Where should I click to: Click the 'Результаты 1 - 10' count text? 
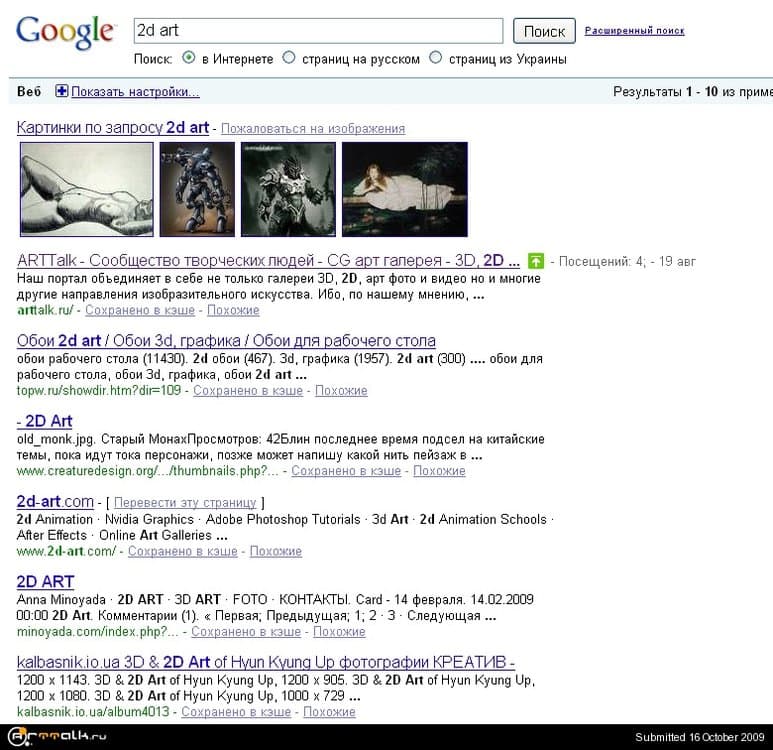(x=666, y=92)
